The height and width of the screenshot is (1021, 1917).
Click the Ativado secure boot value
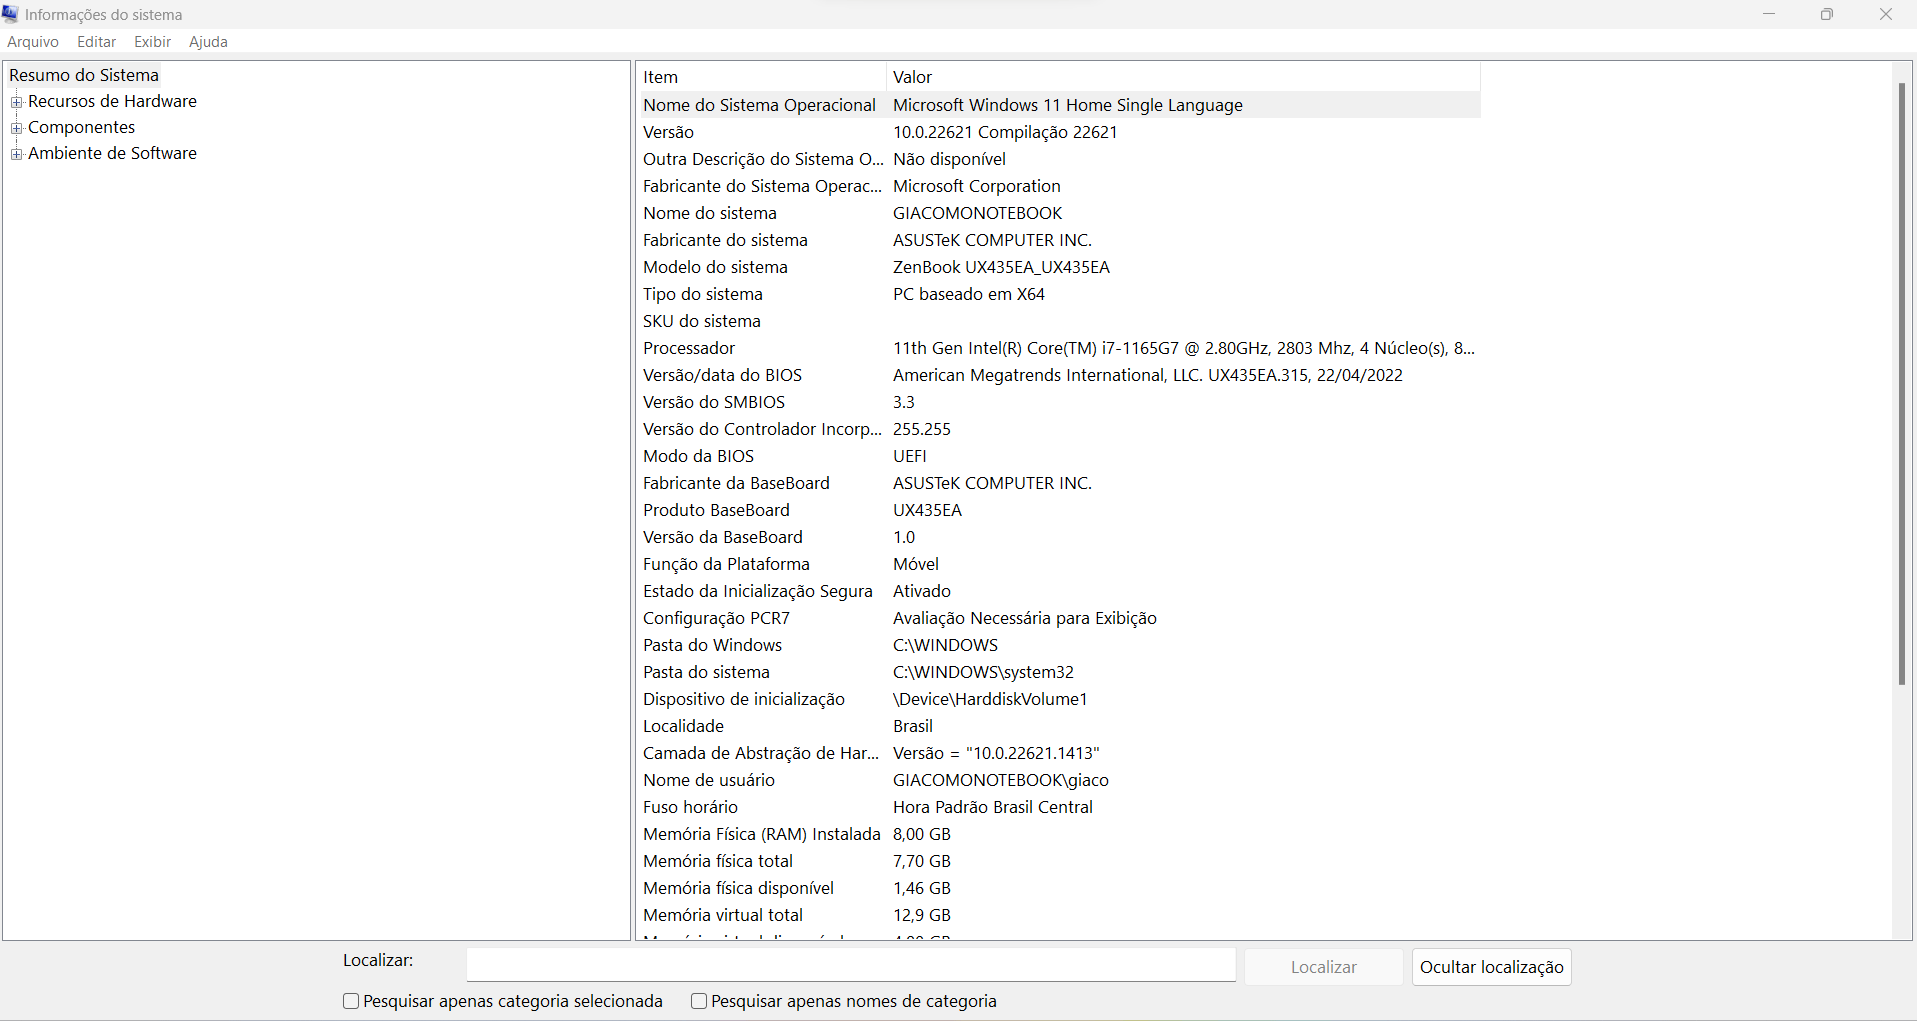coord(922,591)
